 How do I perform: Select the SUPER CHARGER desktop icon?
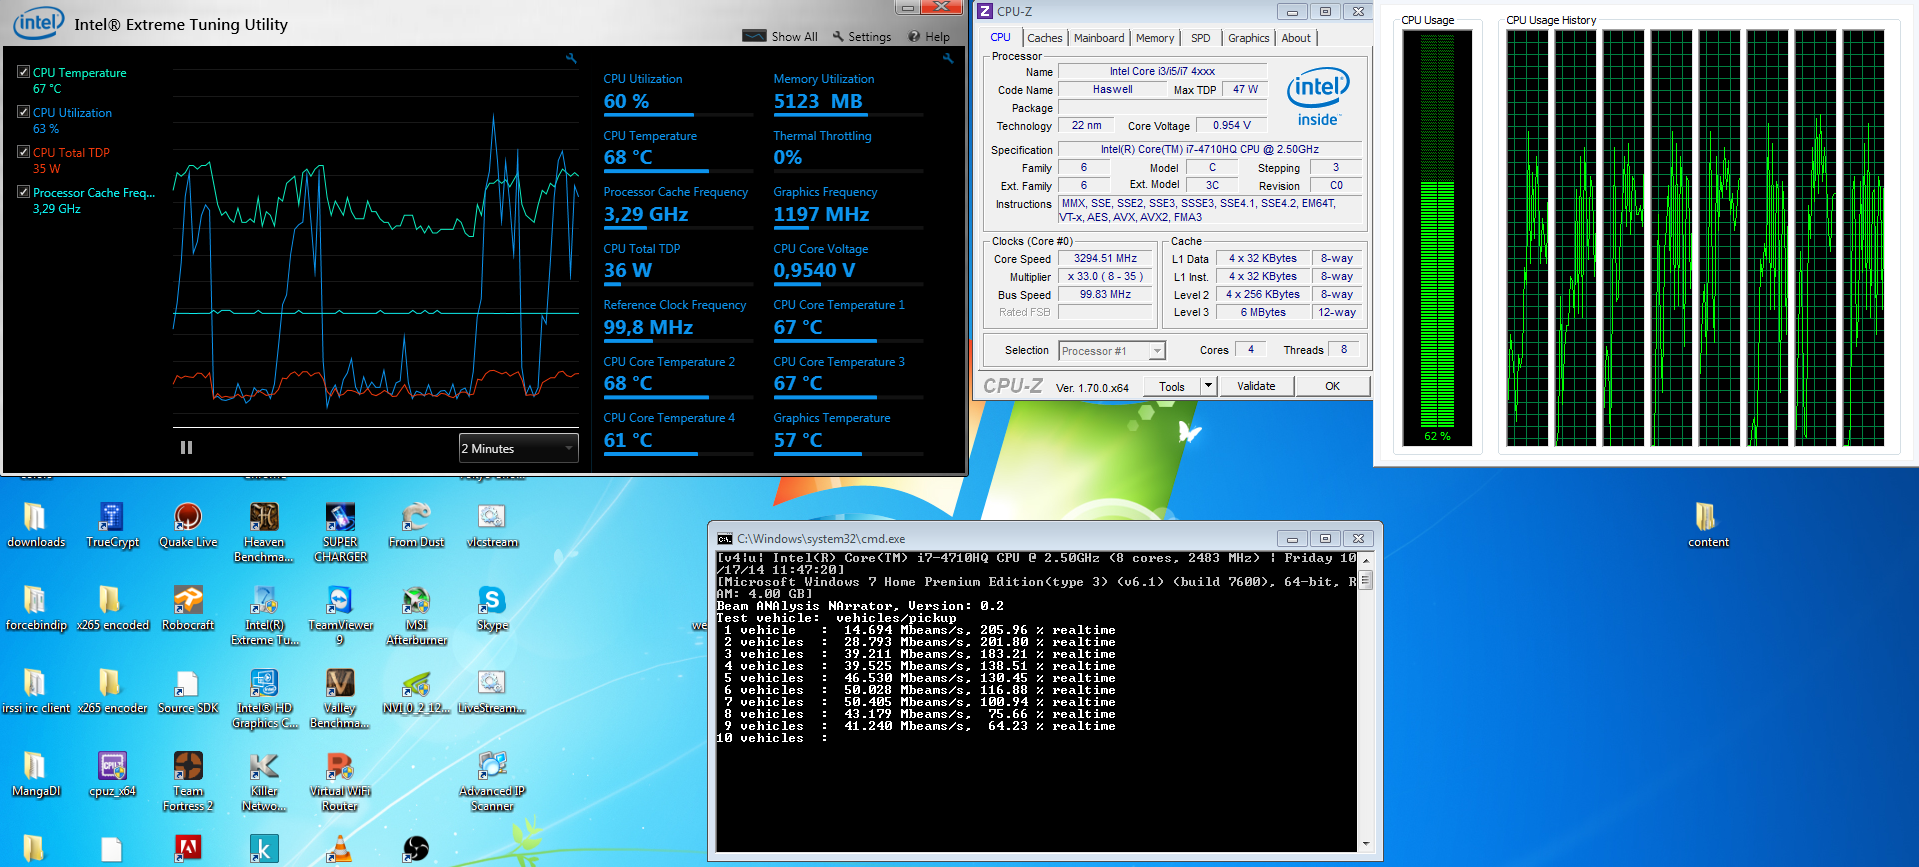(x=340, y=533)
